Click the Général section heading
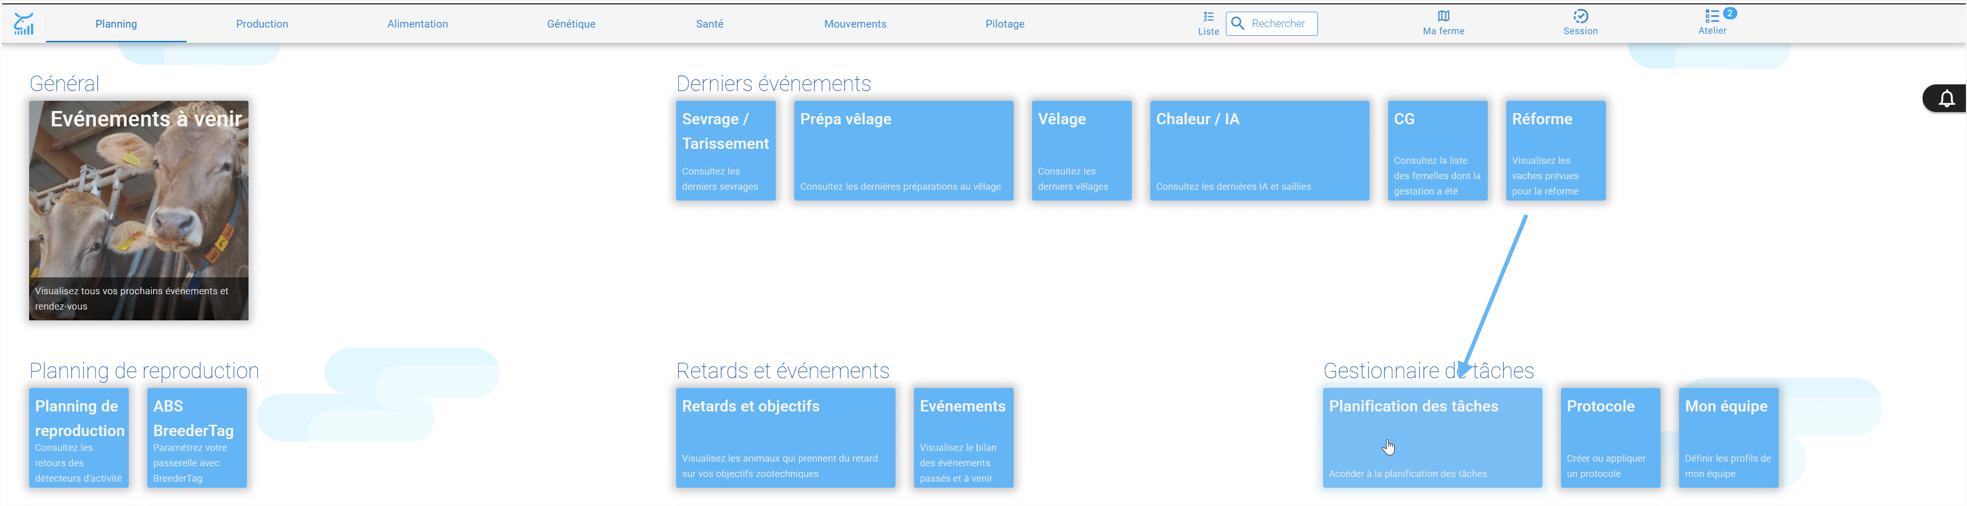Image resolution: width=1967 pixels, height=506 pixels. (64, 84)
